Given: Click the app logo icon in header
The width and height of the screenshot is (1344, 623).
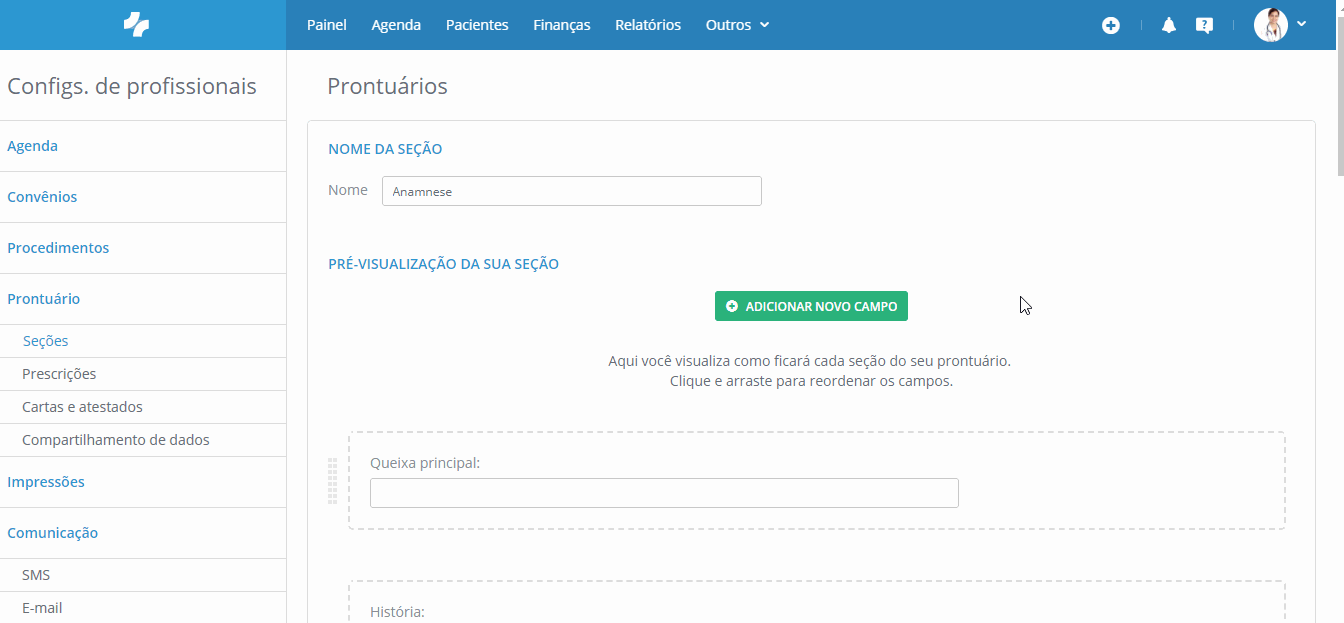Looking at the screenshot, I should [x=136, y=25].
